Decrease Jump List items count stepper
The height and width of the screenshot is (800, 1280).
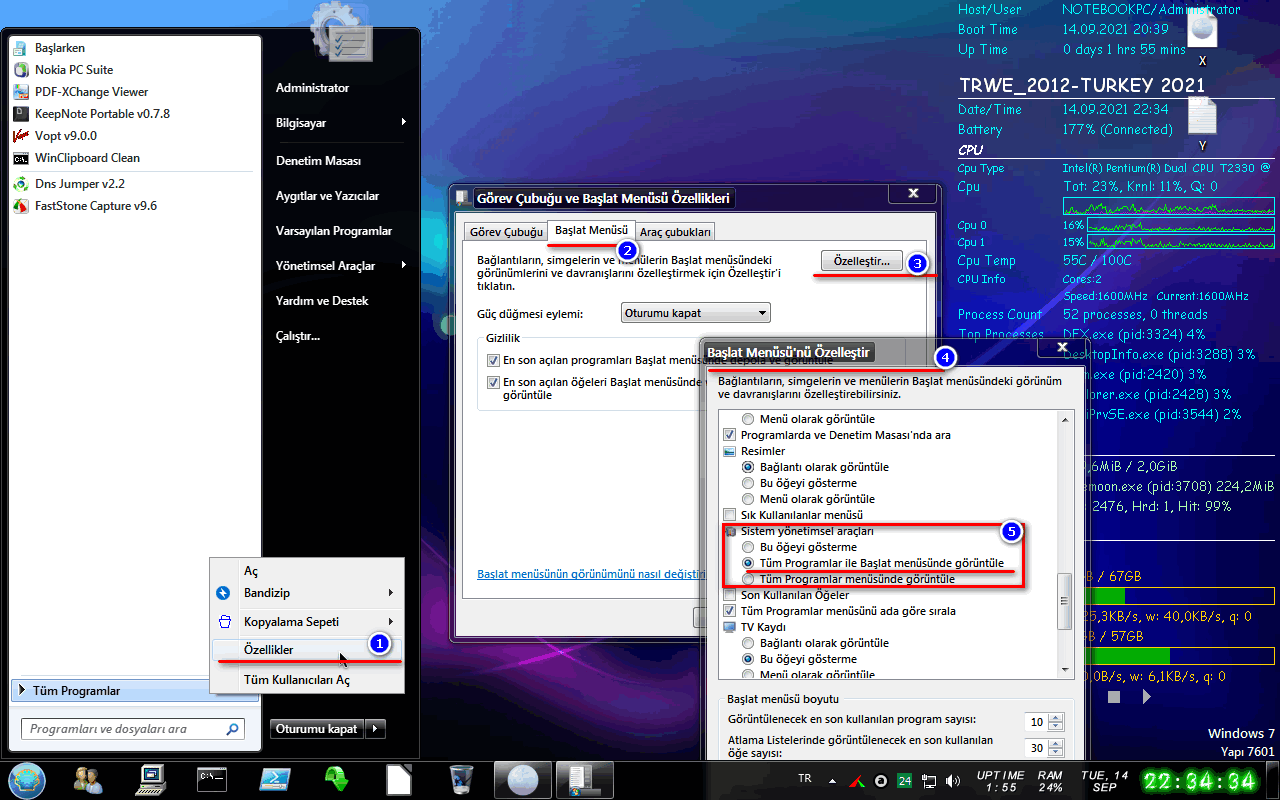(x=1055, y=753)
